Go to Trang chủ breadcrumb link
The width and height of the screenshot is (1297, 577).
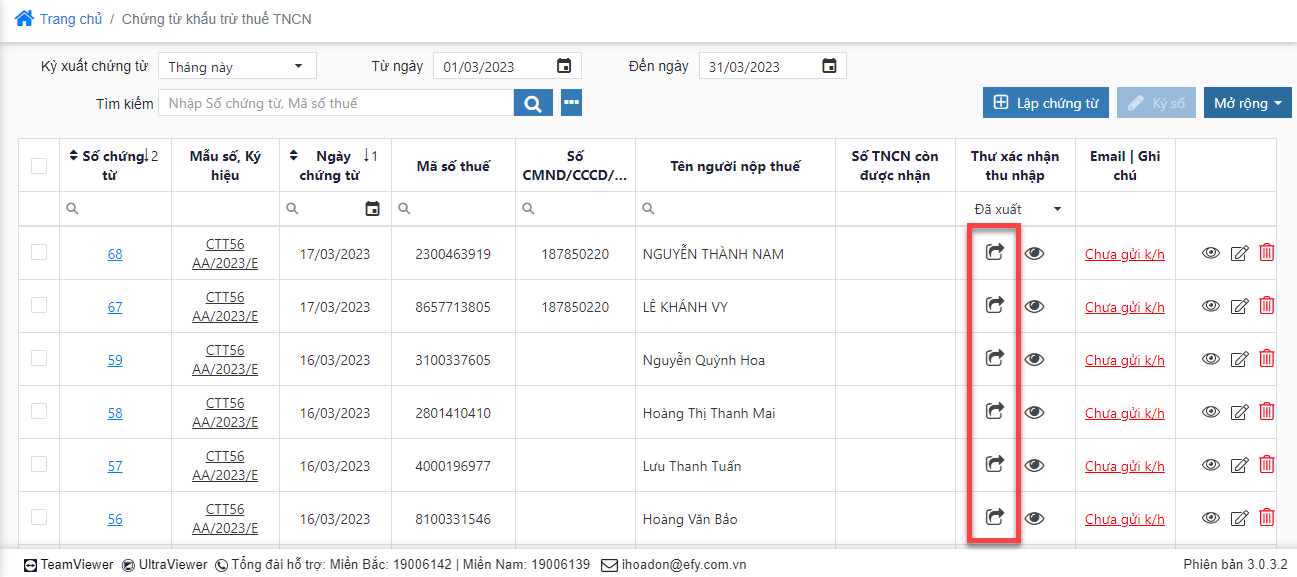(x=71, y=19)
